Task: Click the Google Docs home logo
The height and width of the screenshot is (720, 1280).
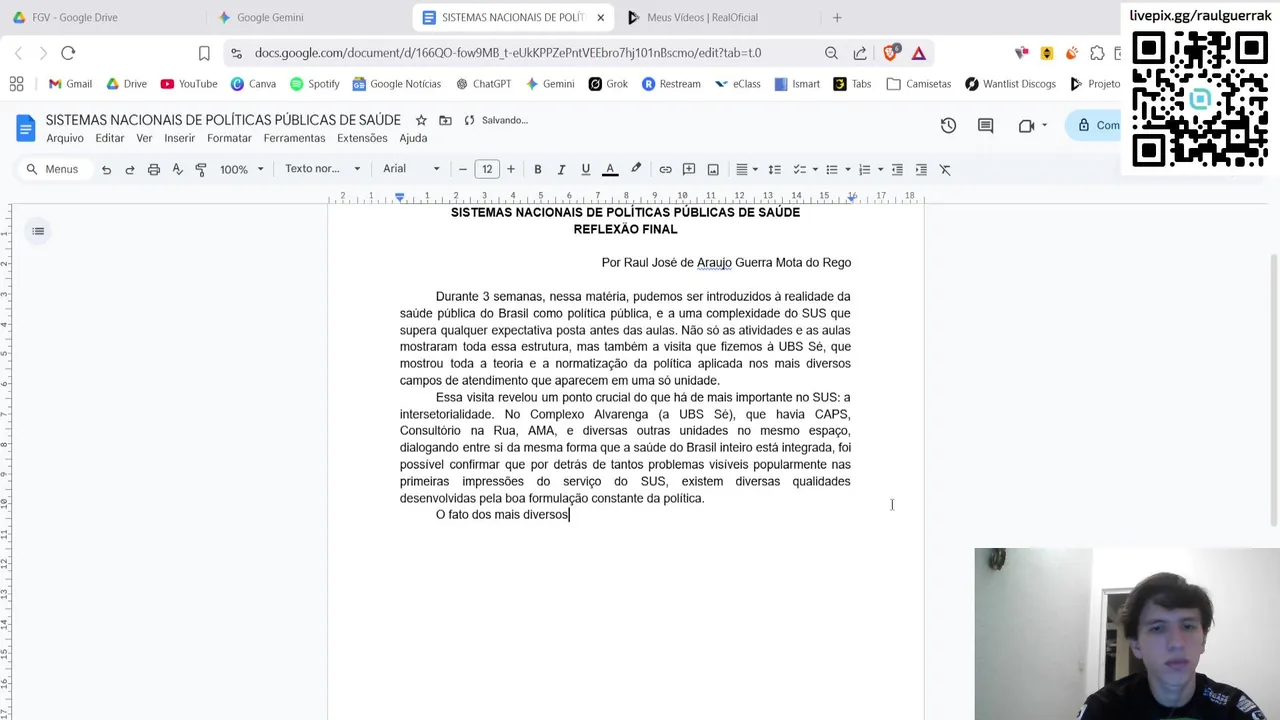Action: tap(26, 128)
